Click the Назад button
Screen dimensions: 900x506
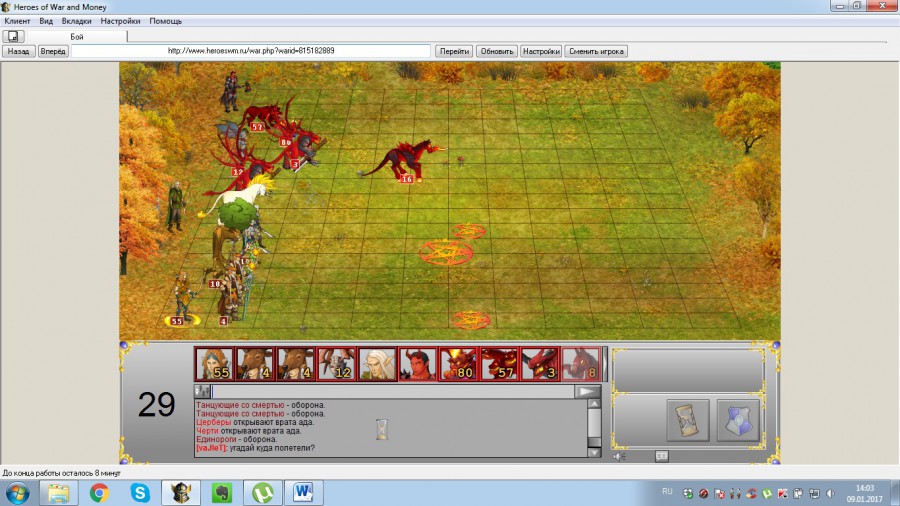[x=18, y=51]
